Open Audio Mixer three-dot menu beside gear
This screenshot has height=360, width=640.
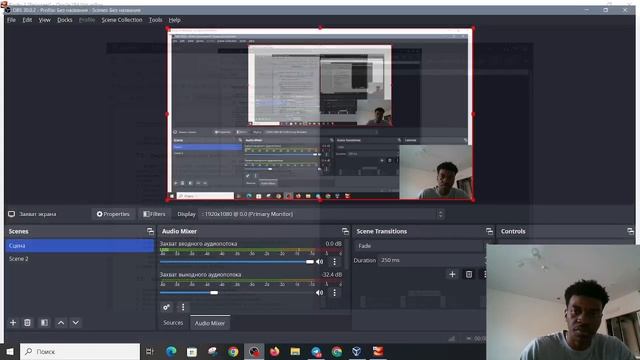183,307
